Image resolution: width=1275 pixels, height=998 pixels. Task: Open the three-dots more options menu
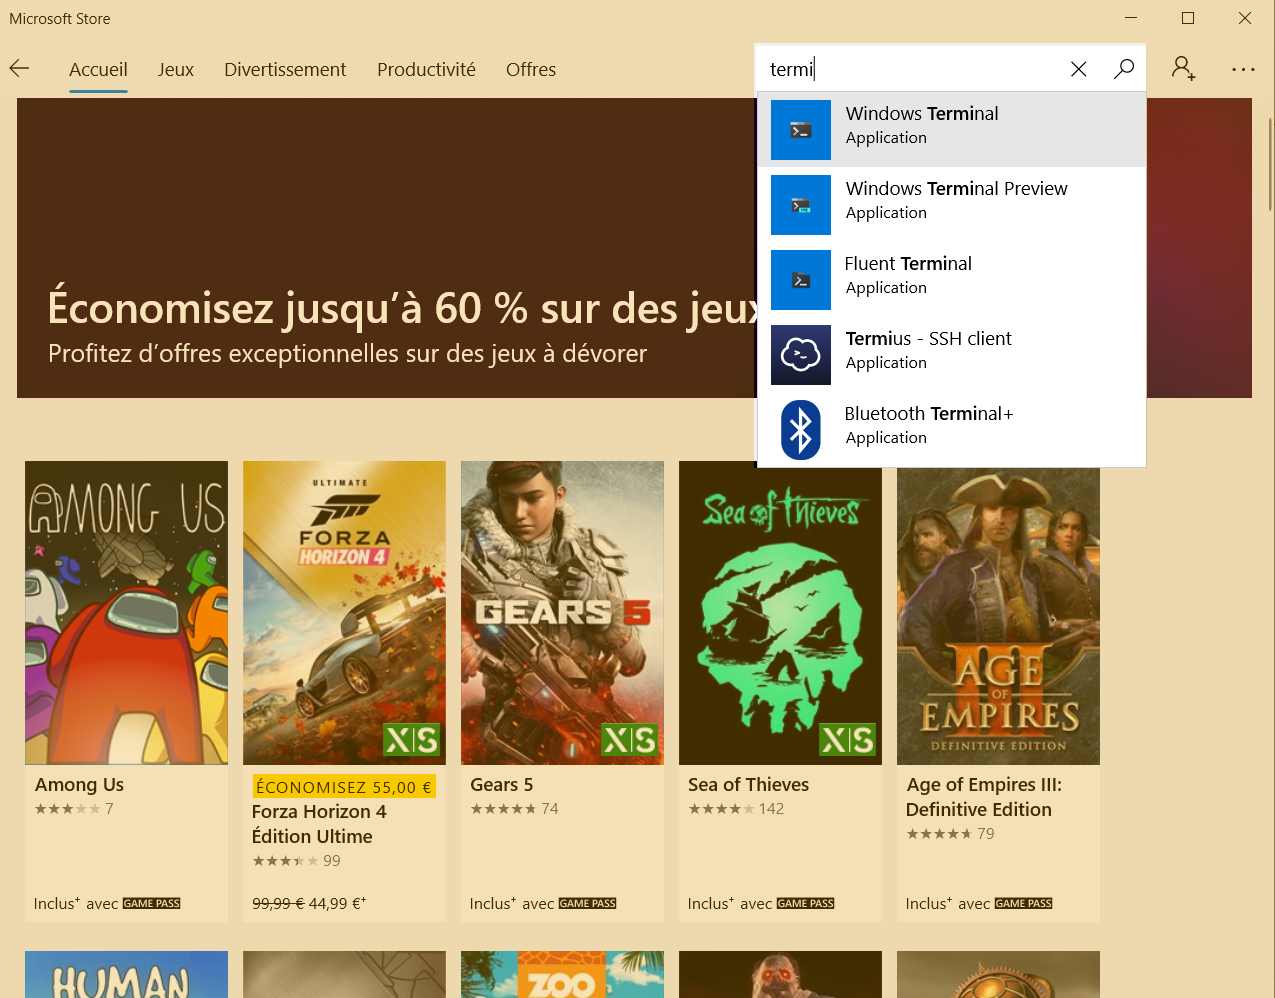click(x=1243, y=69)
